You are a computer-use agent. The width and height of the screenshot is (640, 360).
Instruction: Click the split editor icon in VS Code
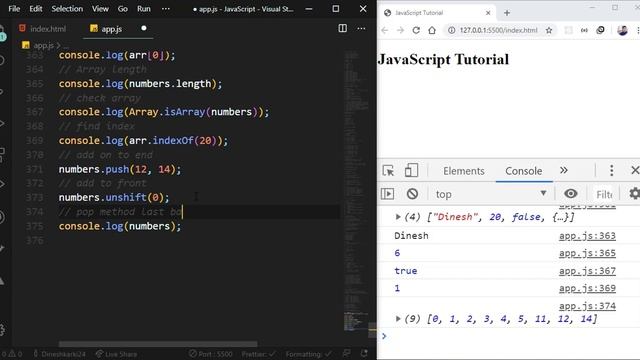[x=342, y=28]
